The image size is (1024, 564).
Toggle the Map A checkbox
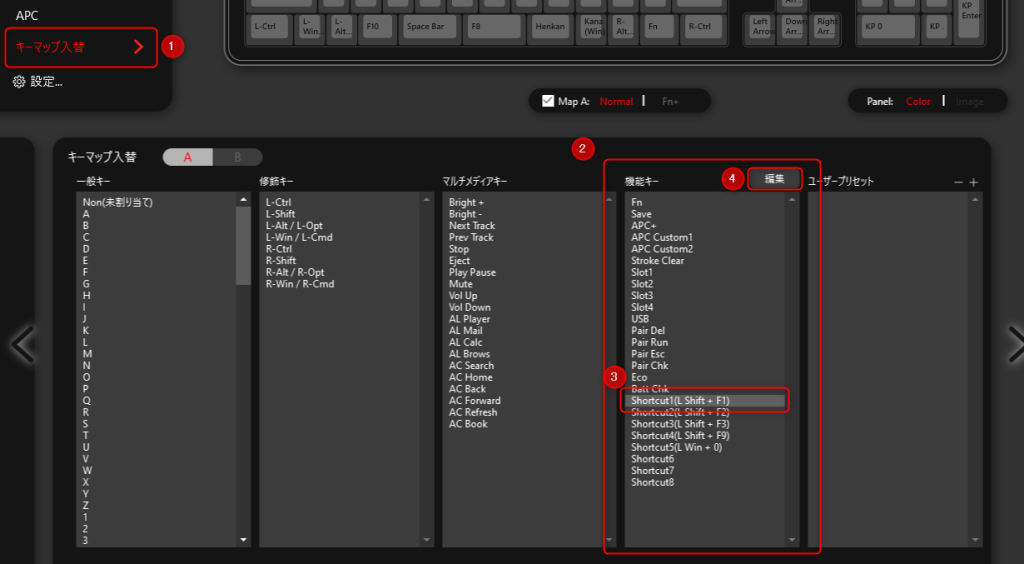[x=547, y=101]
